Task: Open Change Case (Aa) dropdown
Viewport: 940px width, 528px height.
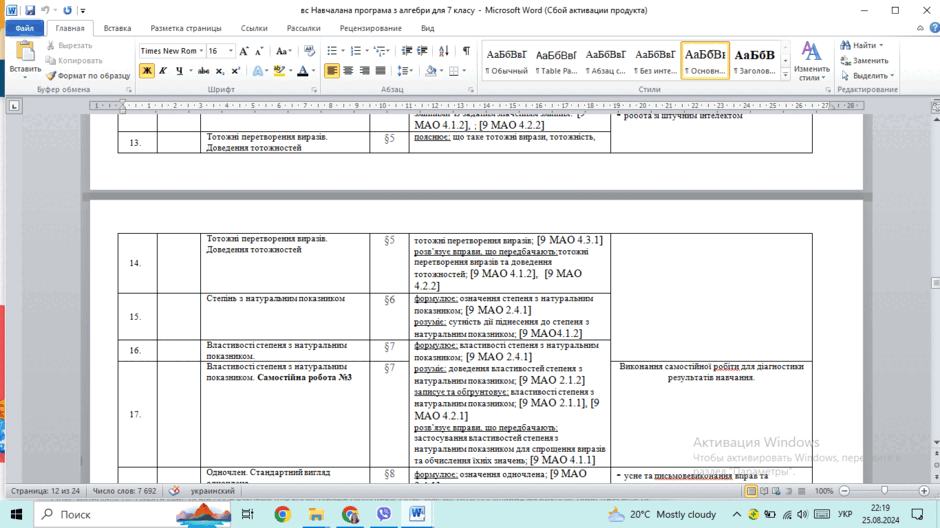Action: coord(283,51)
